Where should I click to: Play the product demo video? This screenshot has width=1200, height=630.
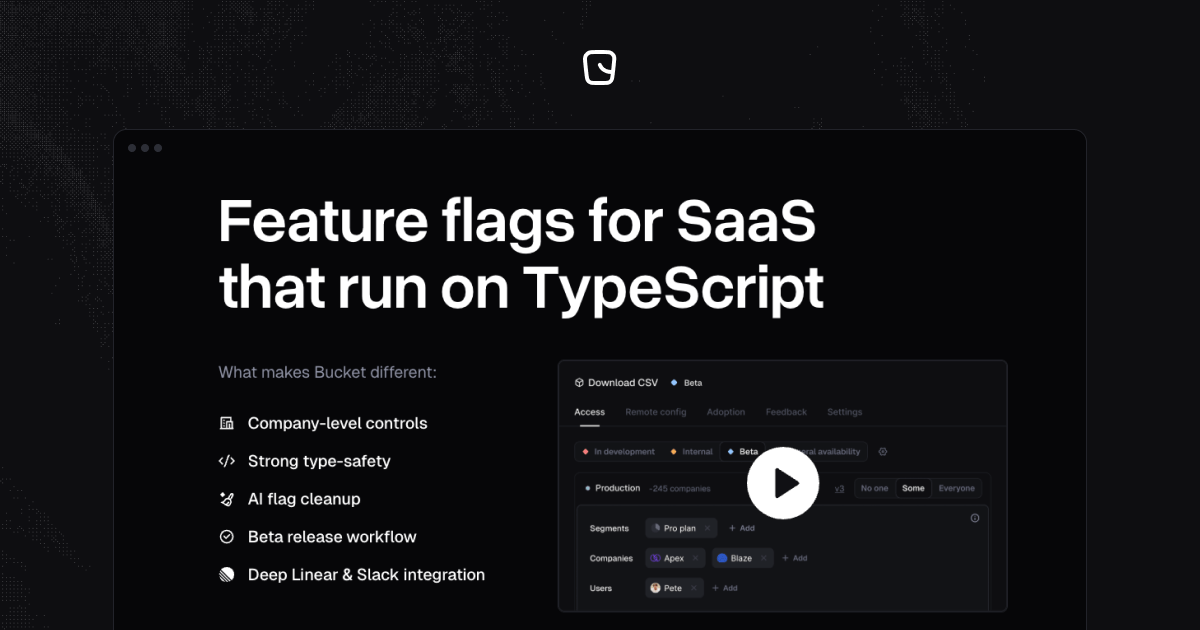click(x=783, y=484)
